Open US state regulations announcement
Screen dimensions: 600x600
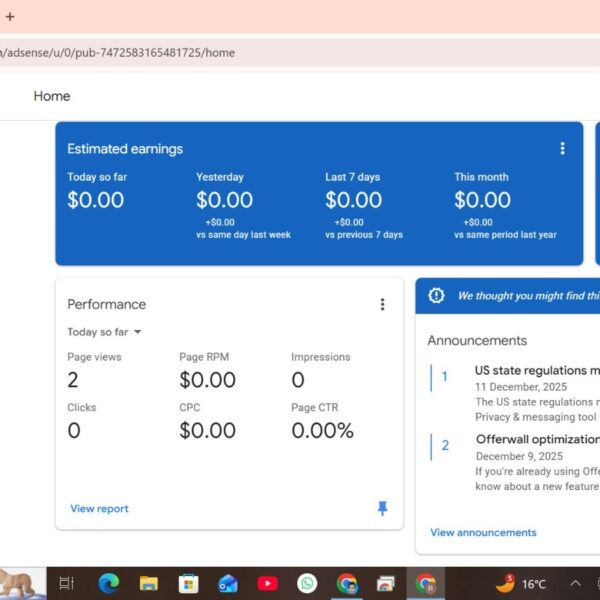(x=536, y=370)
